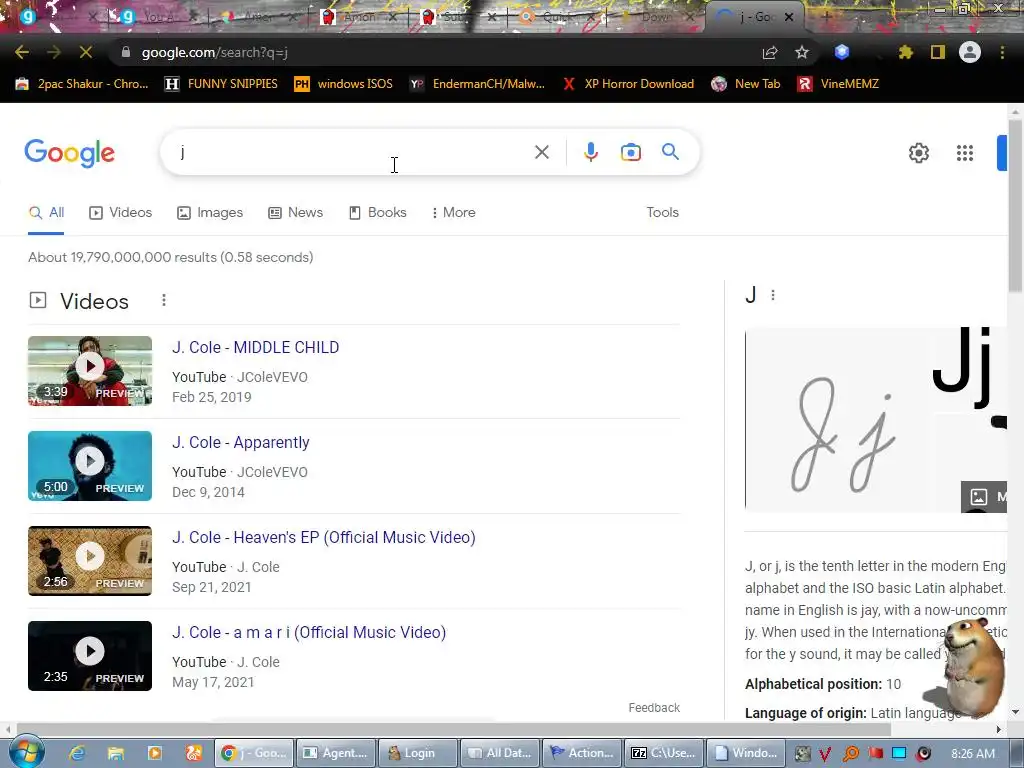Select the All results tab
This screenshot has width=1024, height=768.
tap(46, 212)
